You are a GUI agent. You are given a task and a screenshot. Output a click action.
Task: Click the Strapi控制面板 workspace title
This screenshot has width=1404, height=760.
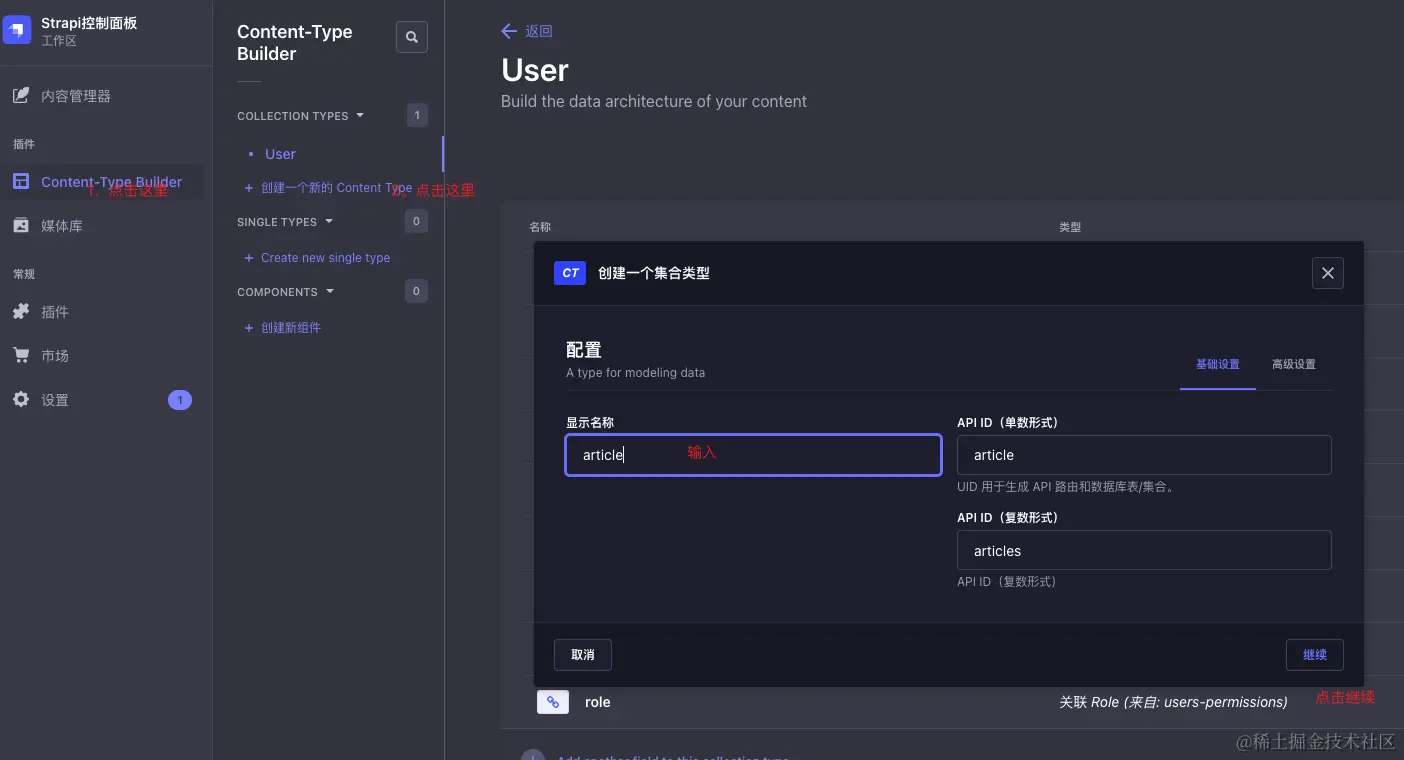(x=89, y=23)
